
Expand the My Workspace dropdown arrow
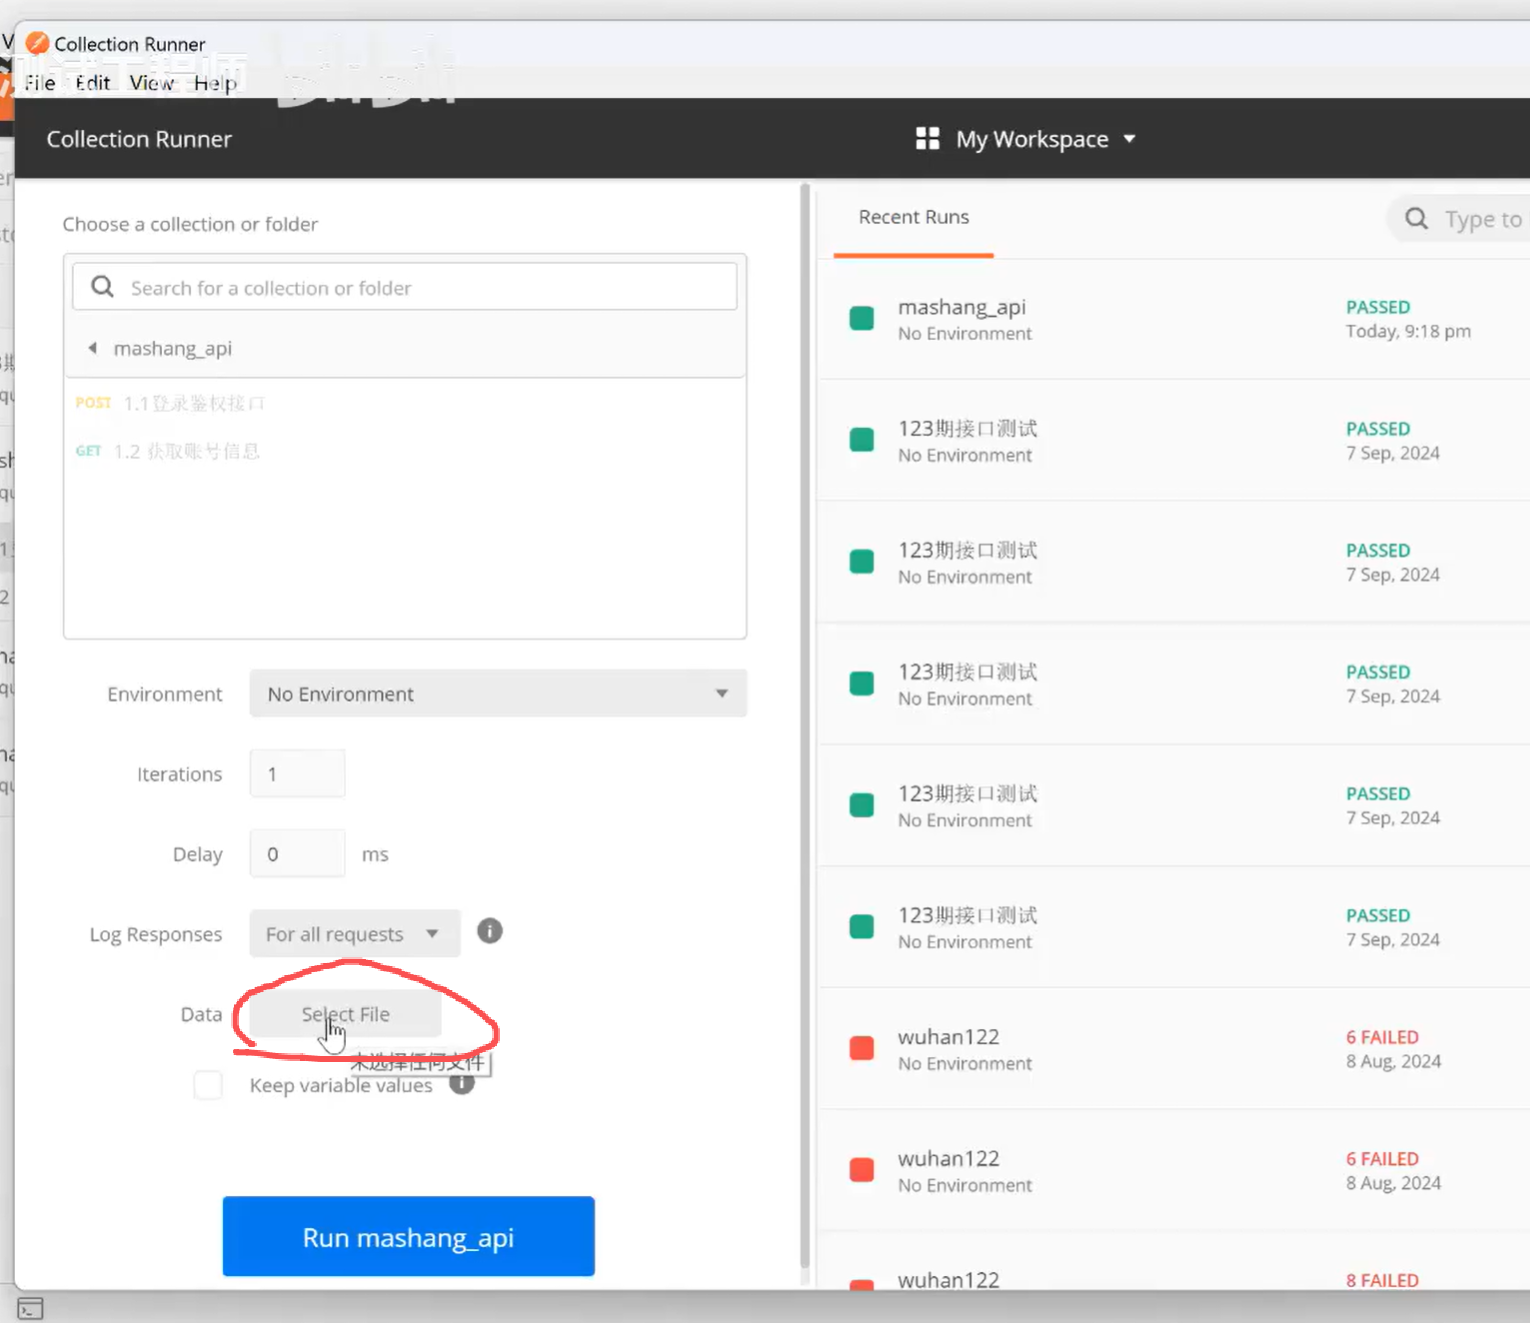[x=1129, y=139]
